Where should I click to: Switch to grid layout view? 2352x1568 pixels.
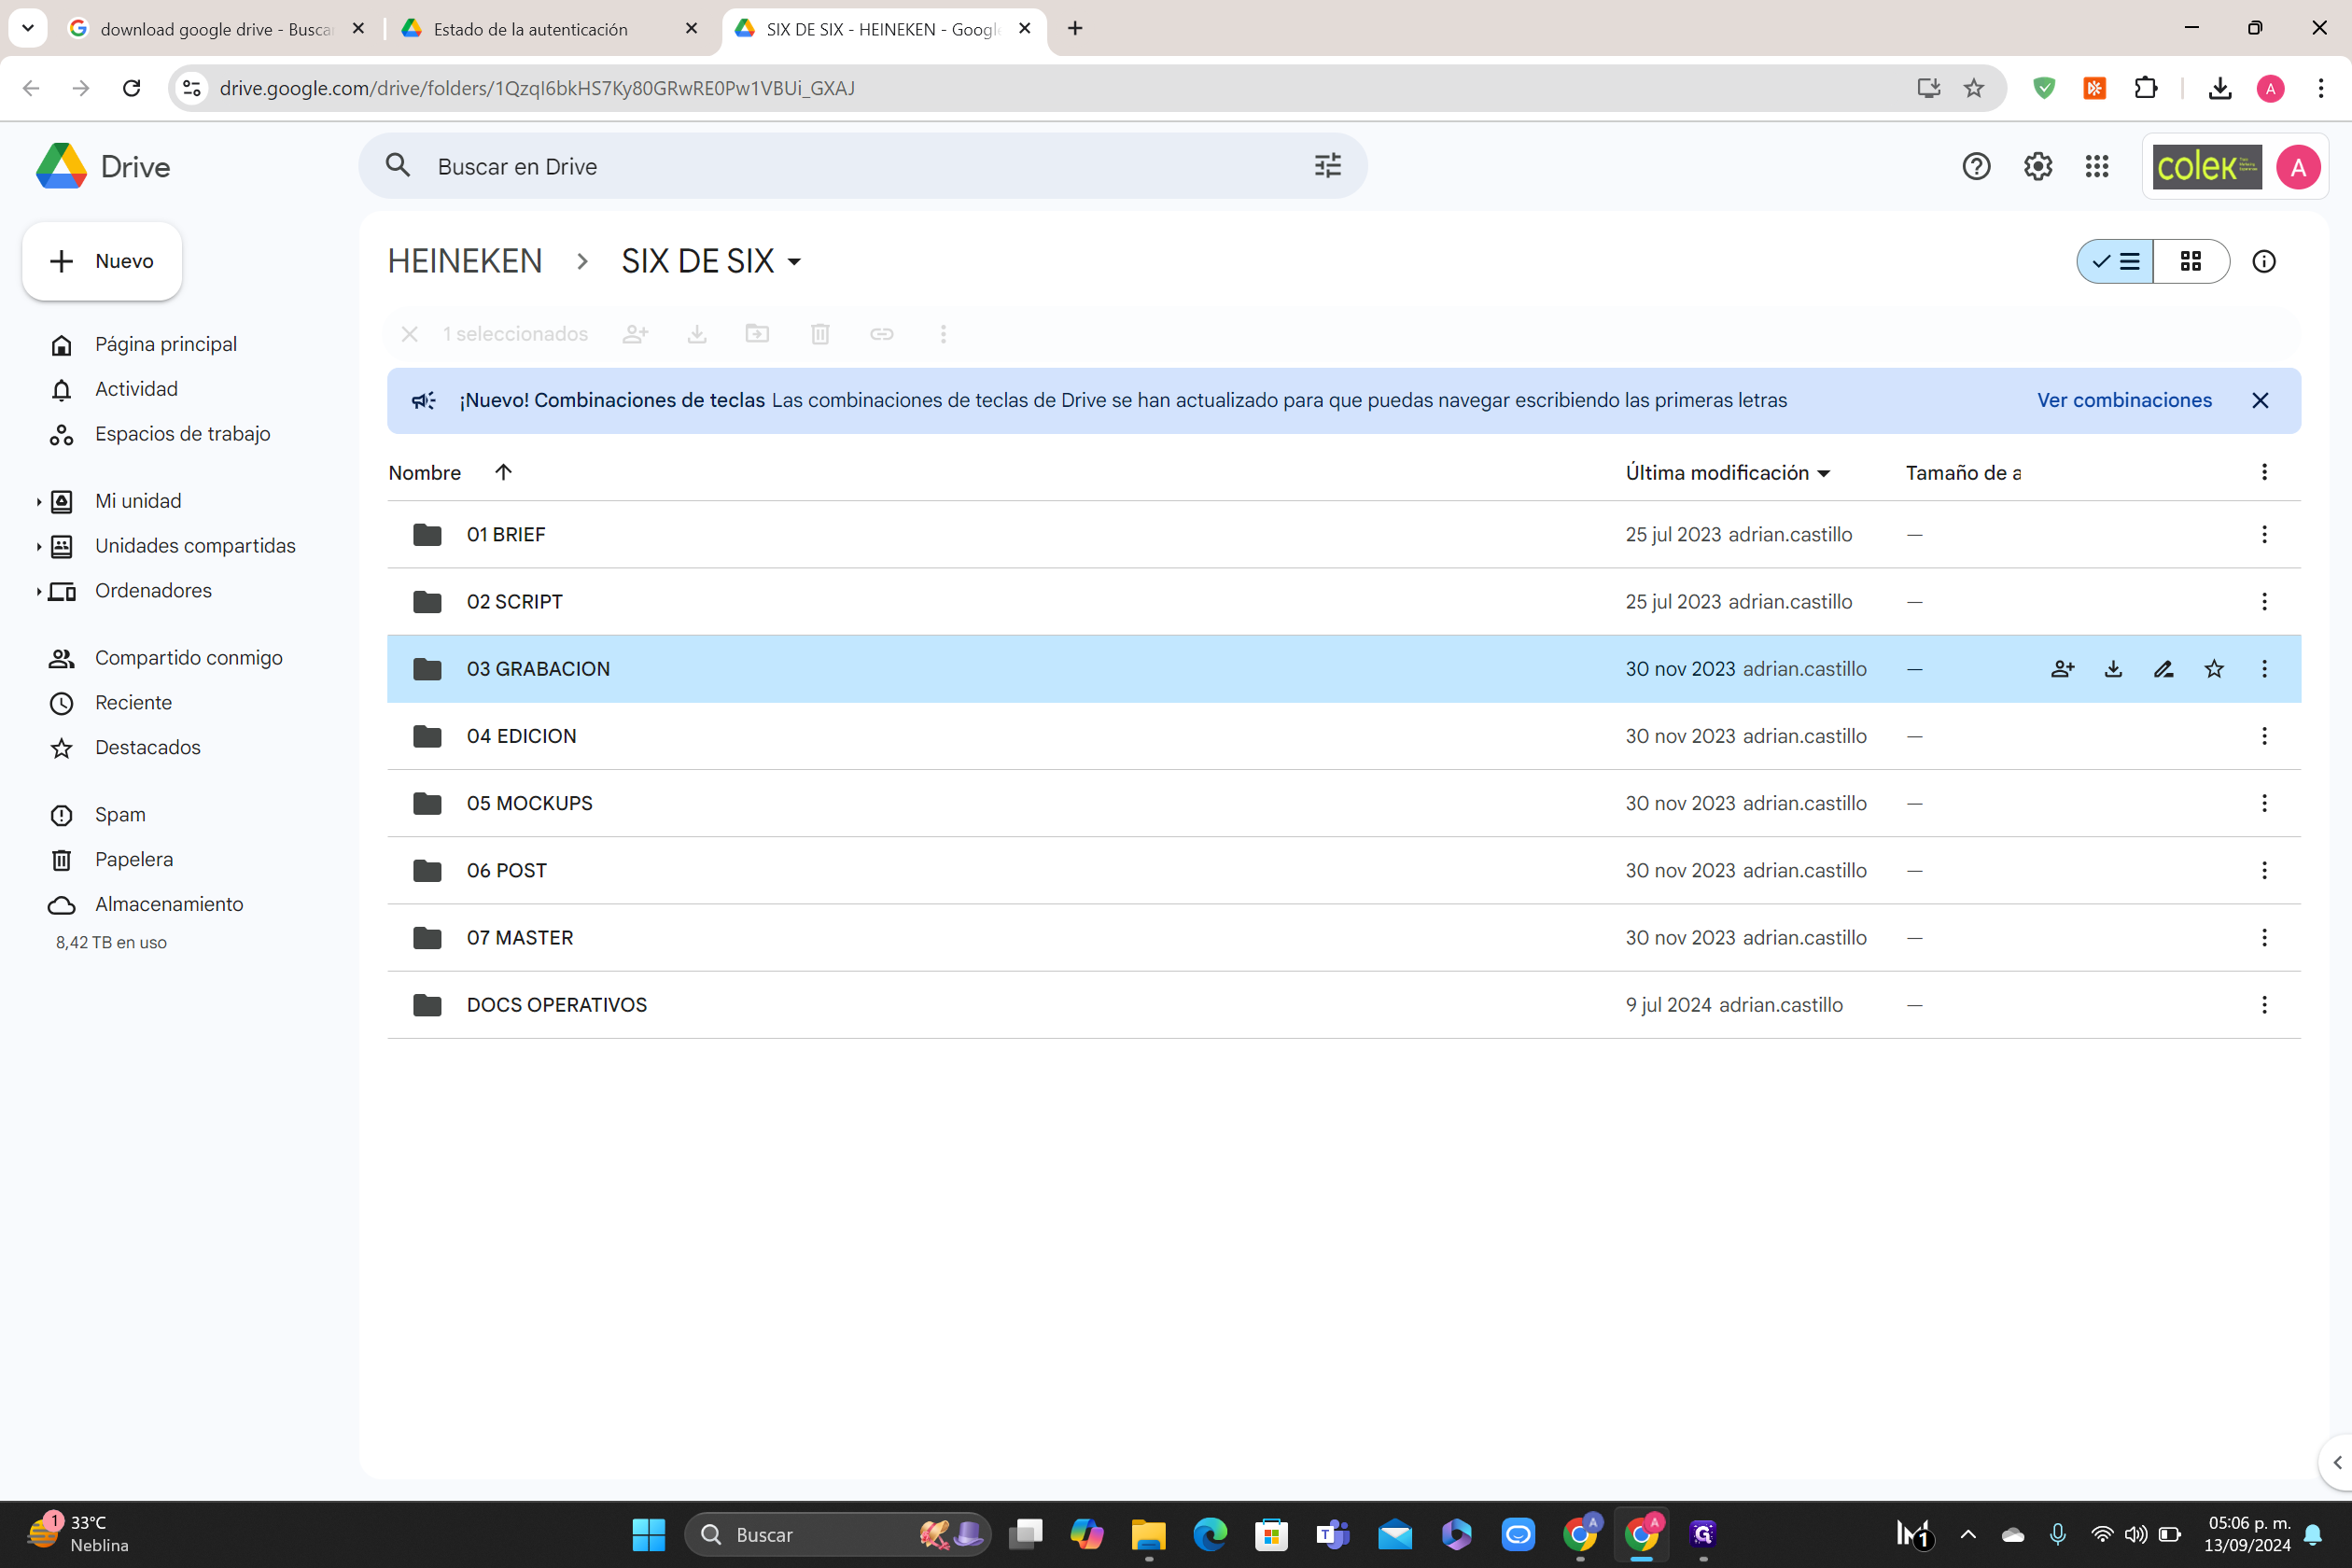click(x=2191, y=261)
